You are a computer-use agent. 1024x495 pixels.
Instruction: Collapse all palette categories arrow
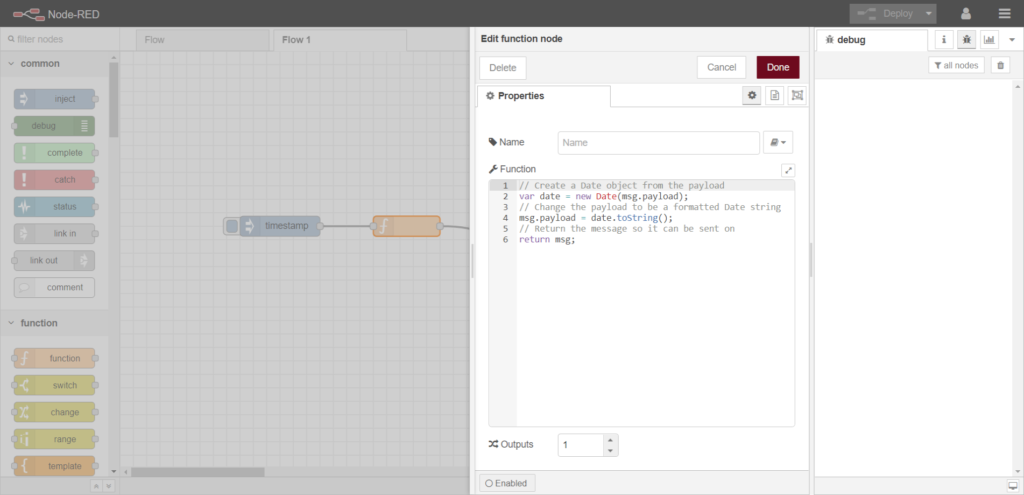click(x=96, y=486)
